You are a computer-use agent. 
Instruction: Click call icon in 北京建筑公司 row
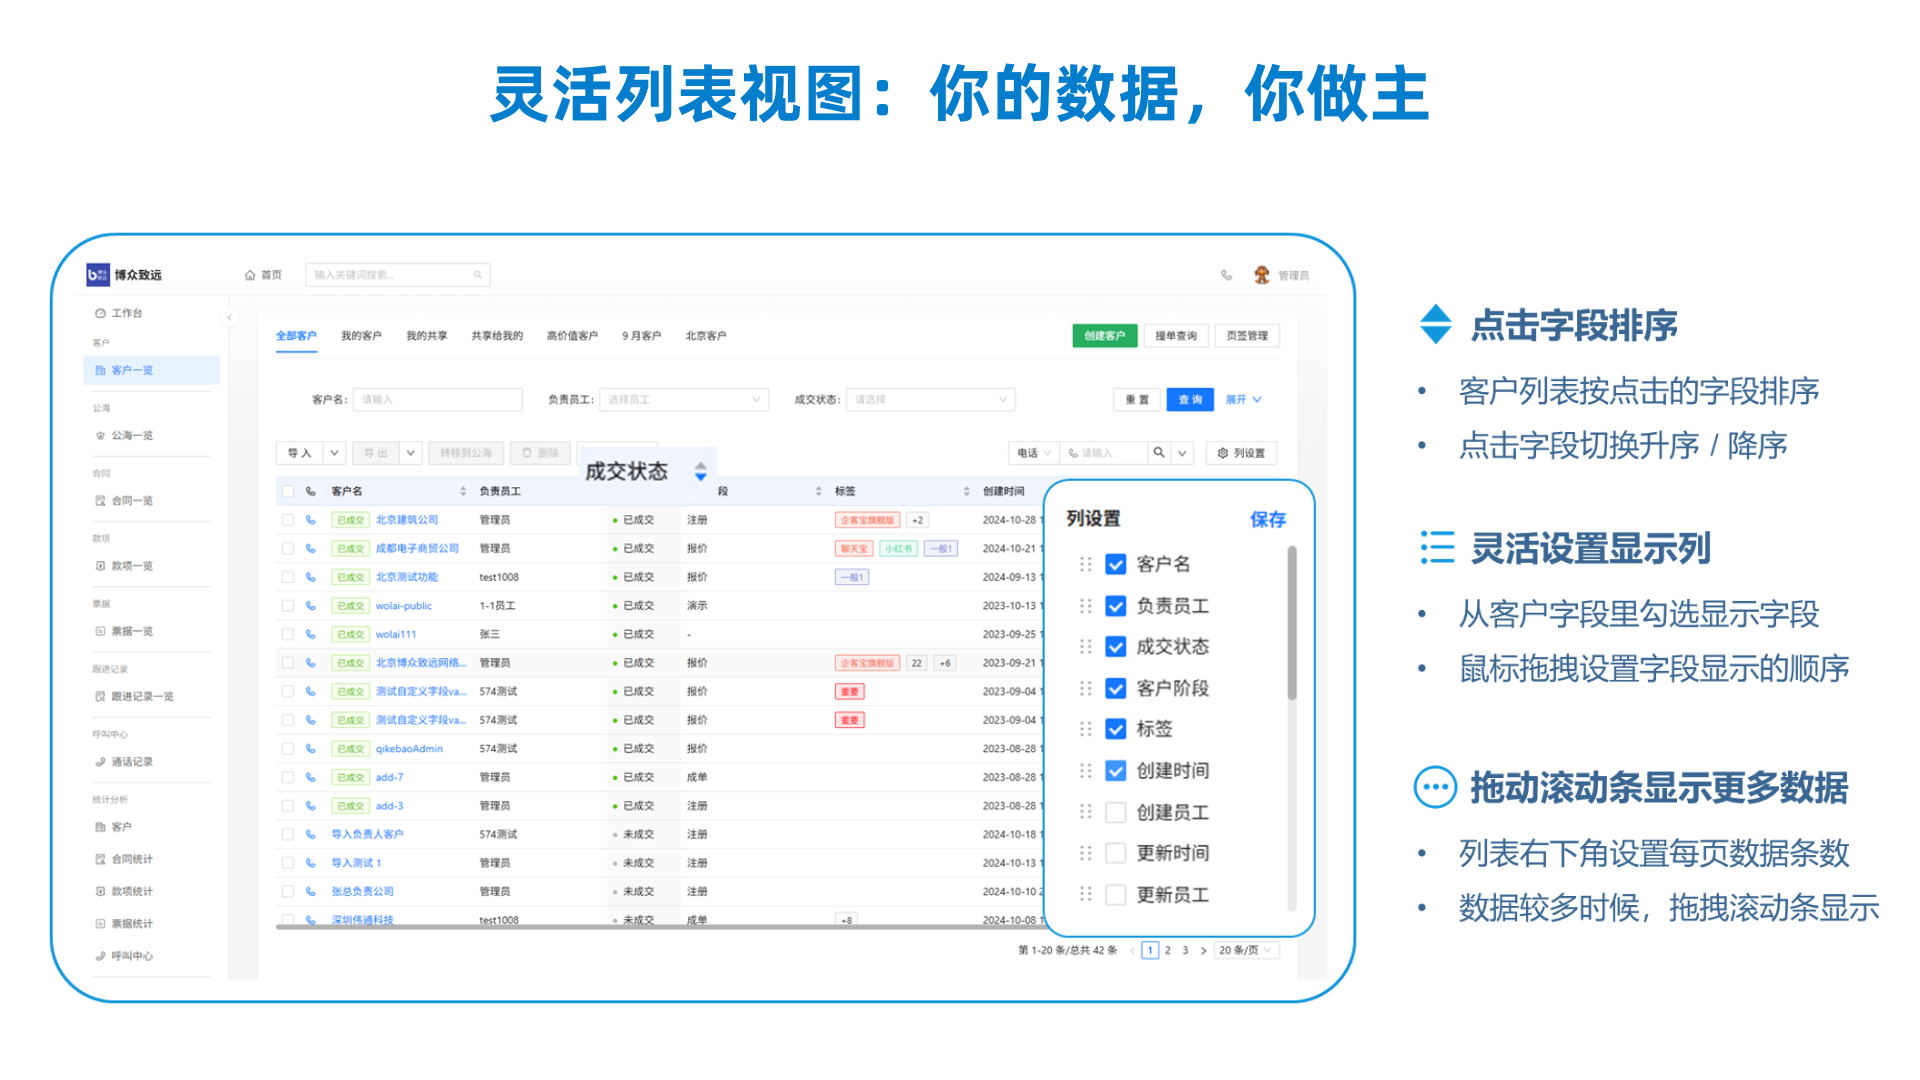click(x=311, y=520)
